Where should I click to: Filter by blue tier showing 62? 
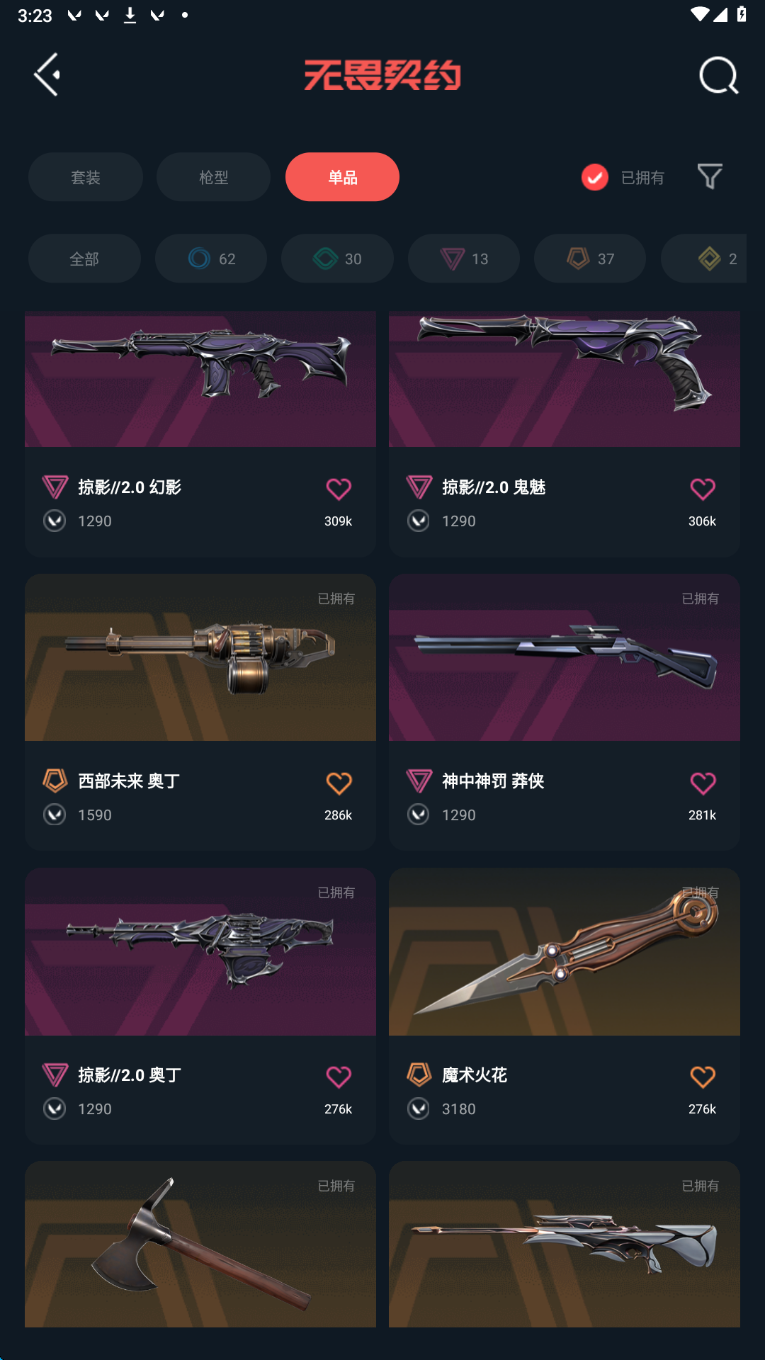pyautogui.click(x=211, y=259)
